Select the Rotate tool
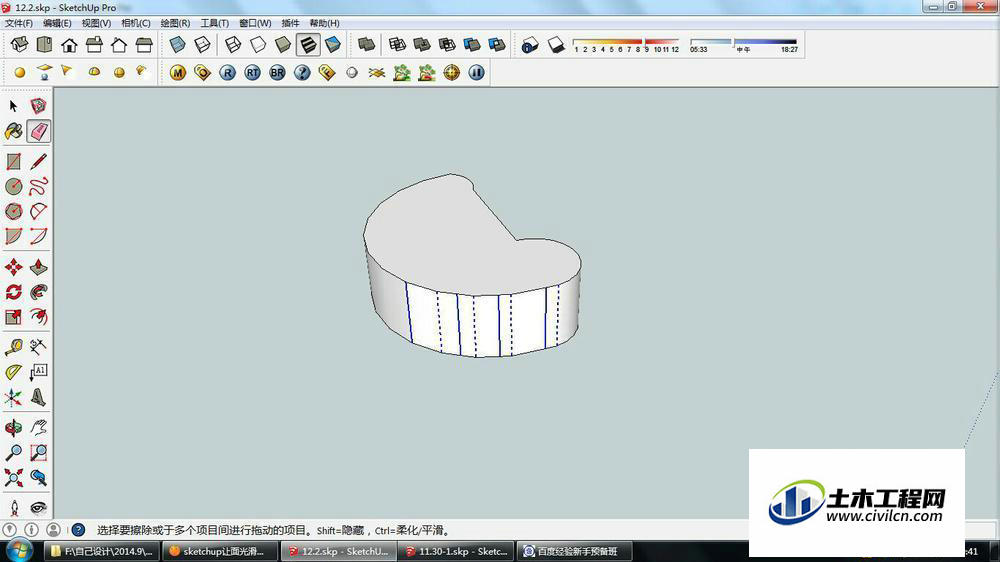 pyautogui.click(x=13, y=292)
